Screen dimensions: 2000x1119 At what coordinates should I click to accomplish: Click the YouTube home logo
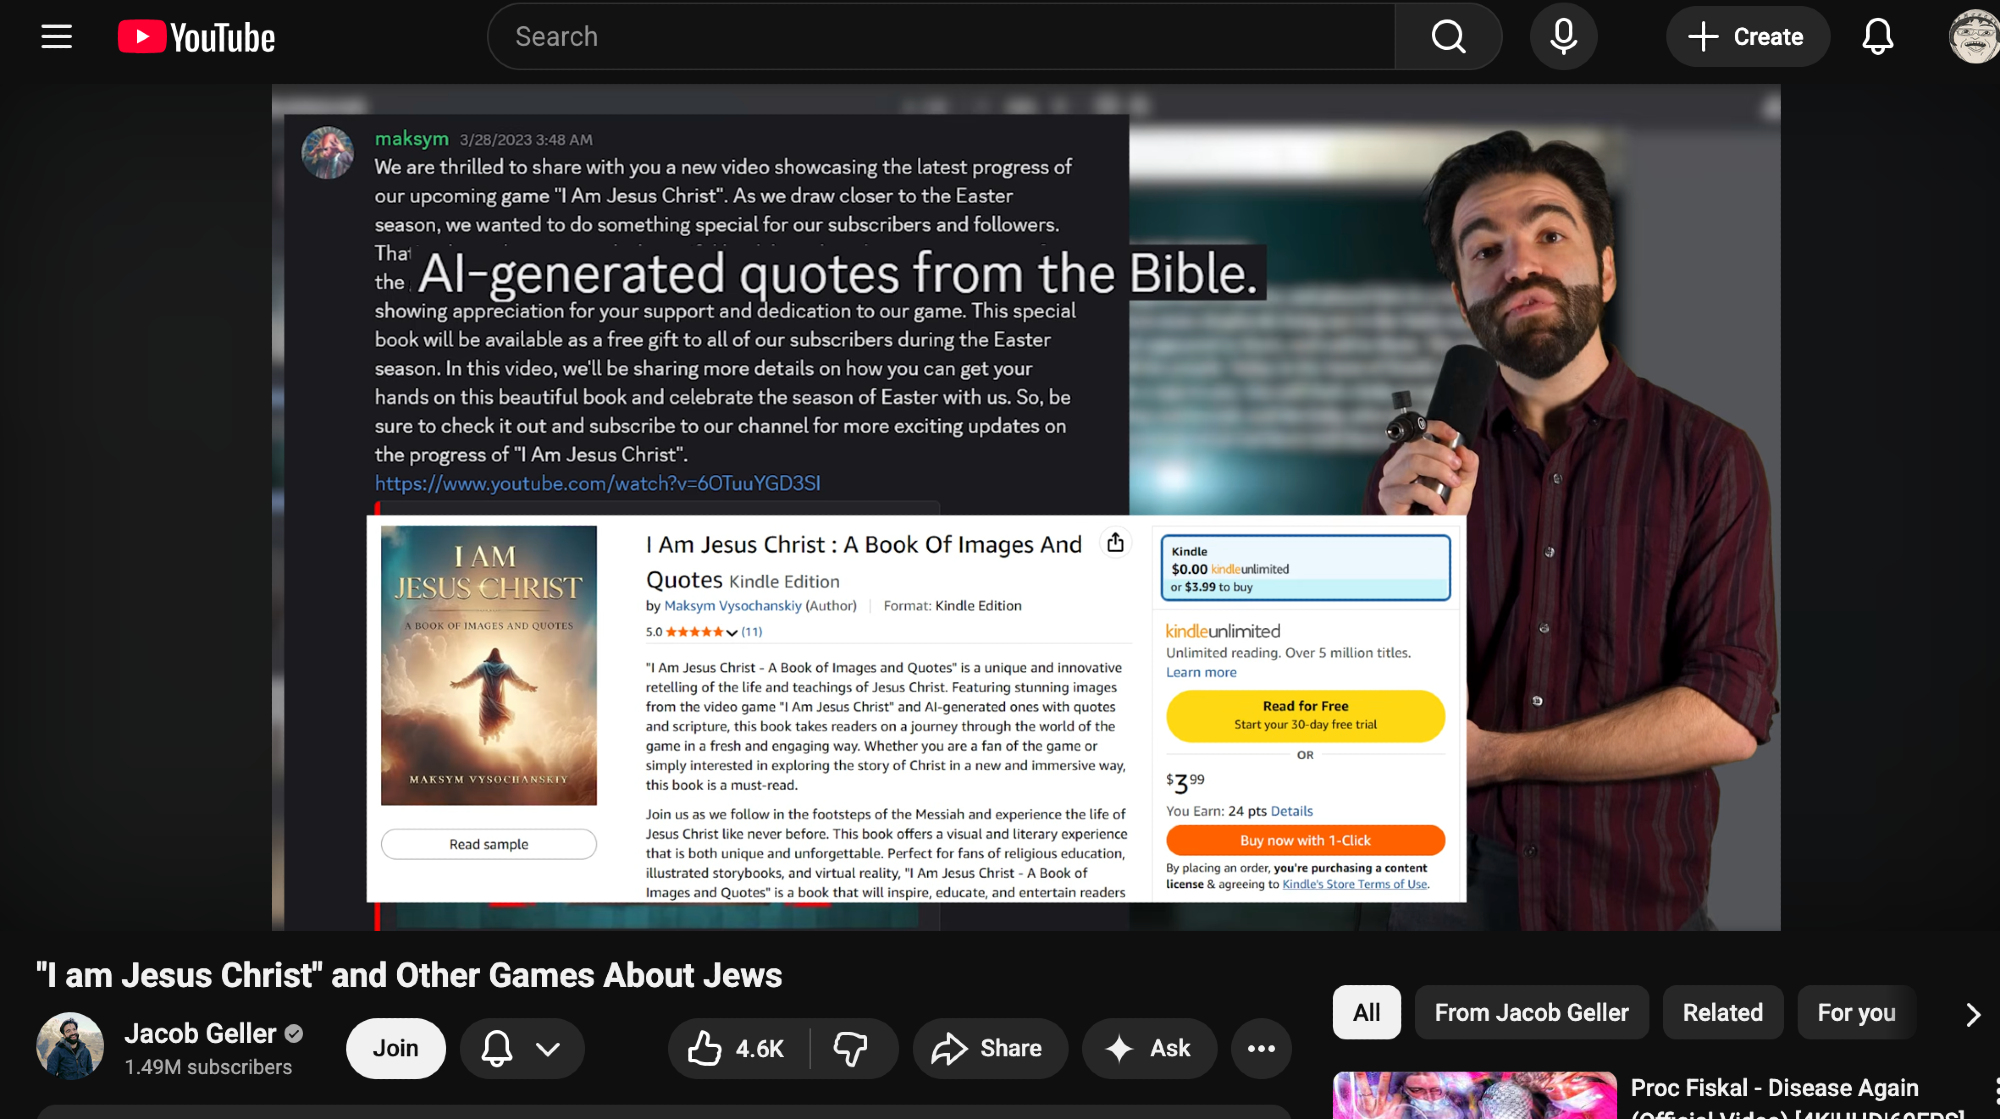point(197,37)
